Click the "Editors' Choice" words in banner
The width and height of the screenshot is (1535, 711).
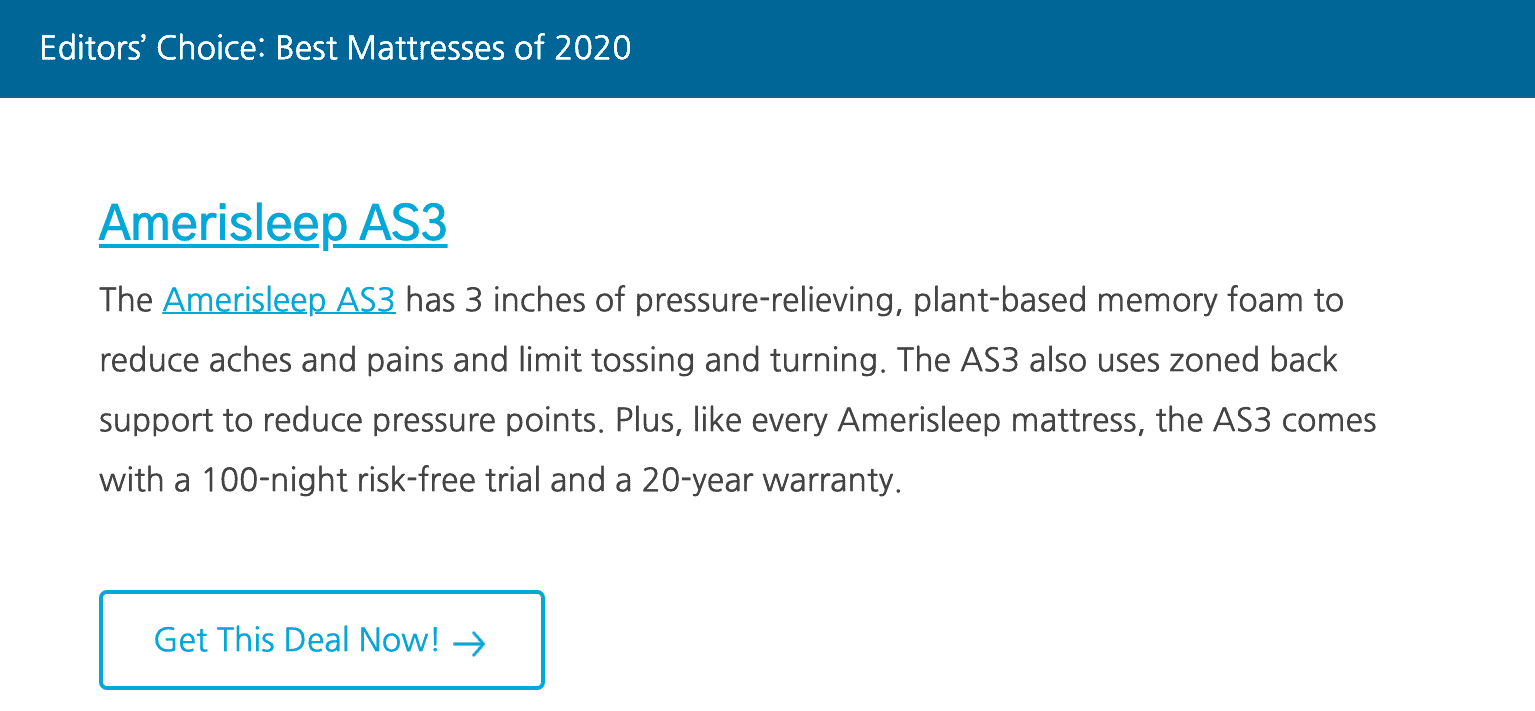coord(151,48)
